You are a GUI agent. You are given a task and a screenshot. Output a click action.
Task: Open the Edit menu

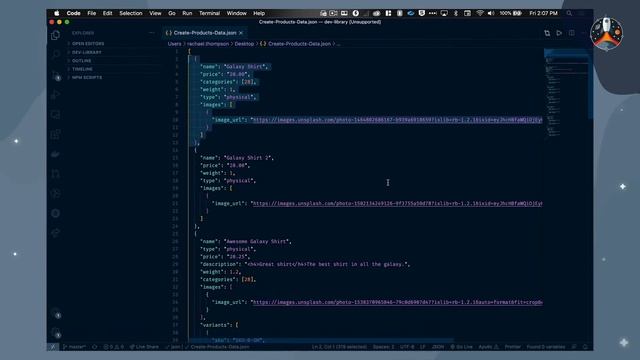click(x=107, y=13)
